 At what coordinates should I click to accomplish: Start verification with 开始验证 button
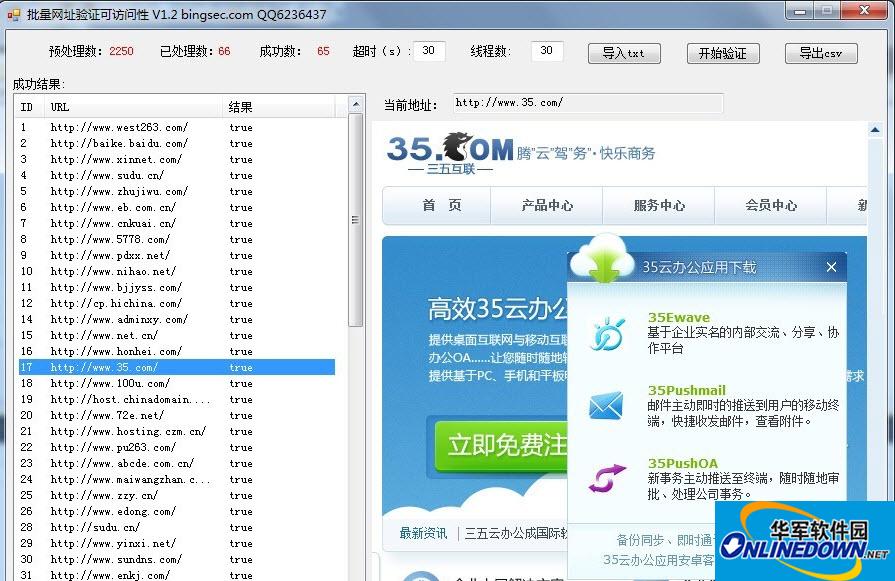(723, 53)
